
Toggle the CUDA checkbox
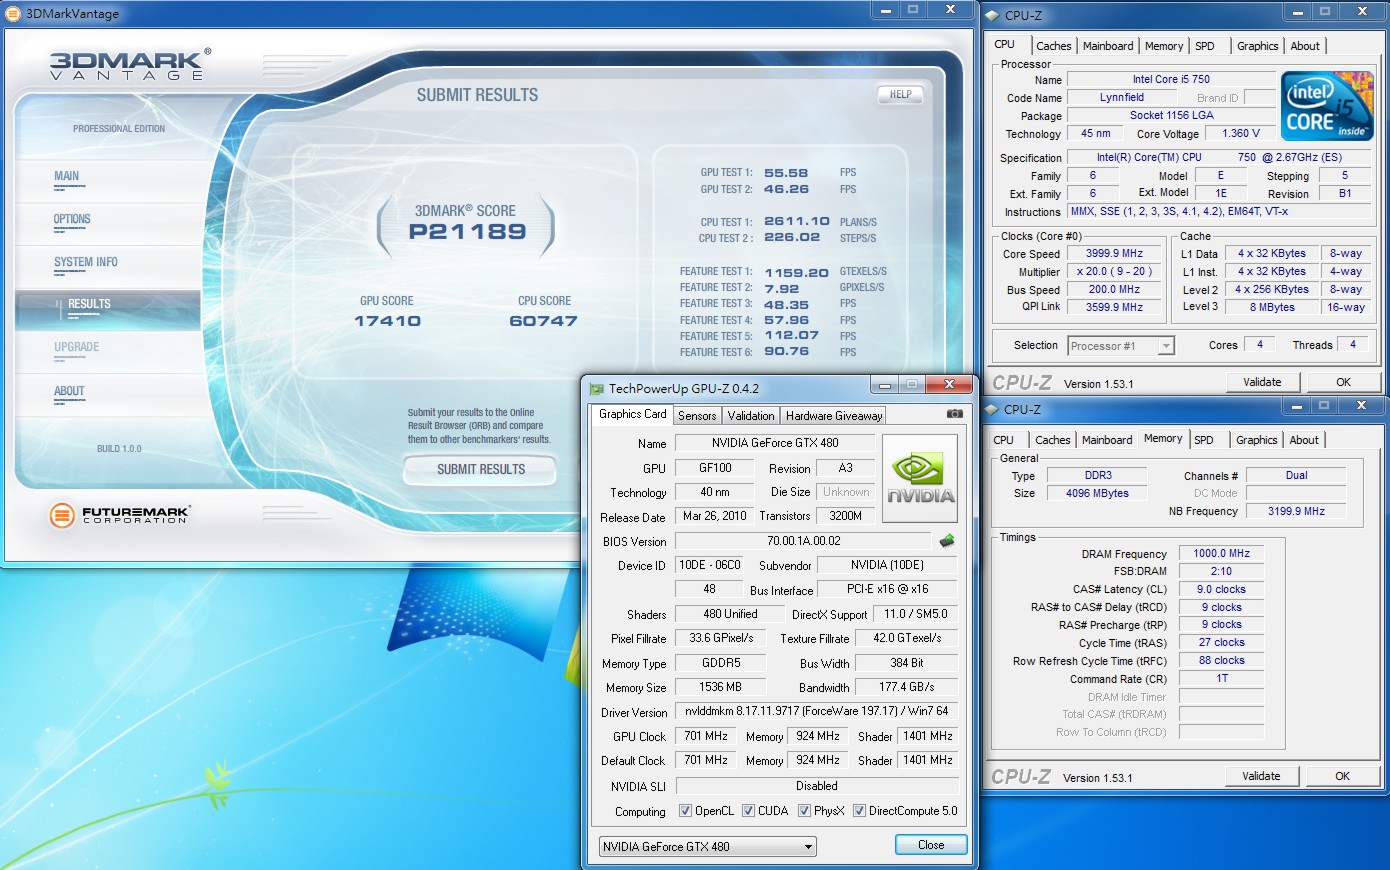(748, 811)
